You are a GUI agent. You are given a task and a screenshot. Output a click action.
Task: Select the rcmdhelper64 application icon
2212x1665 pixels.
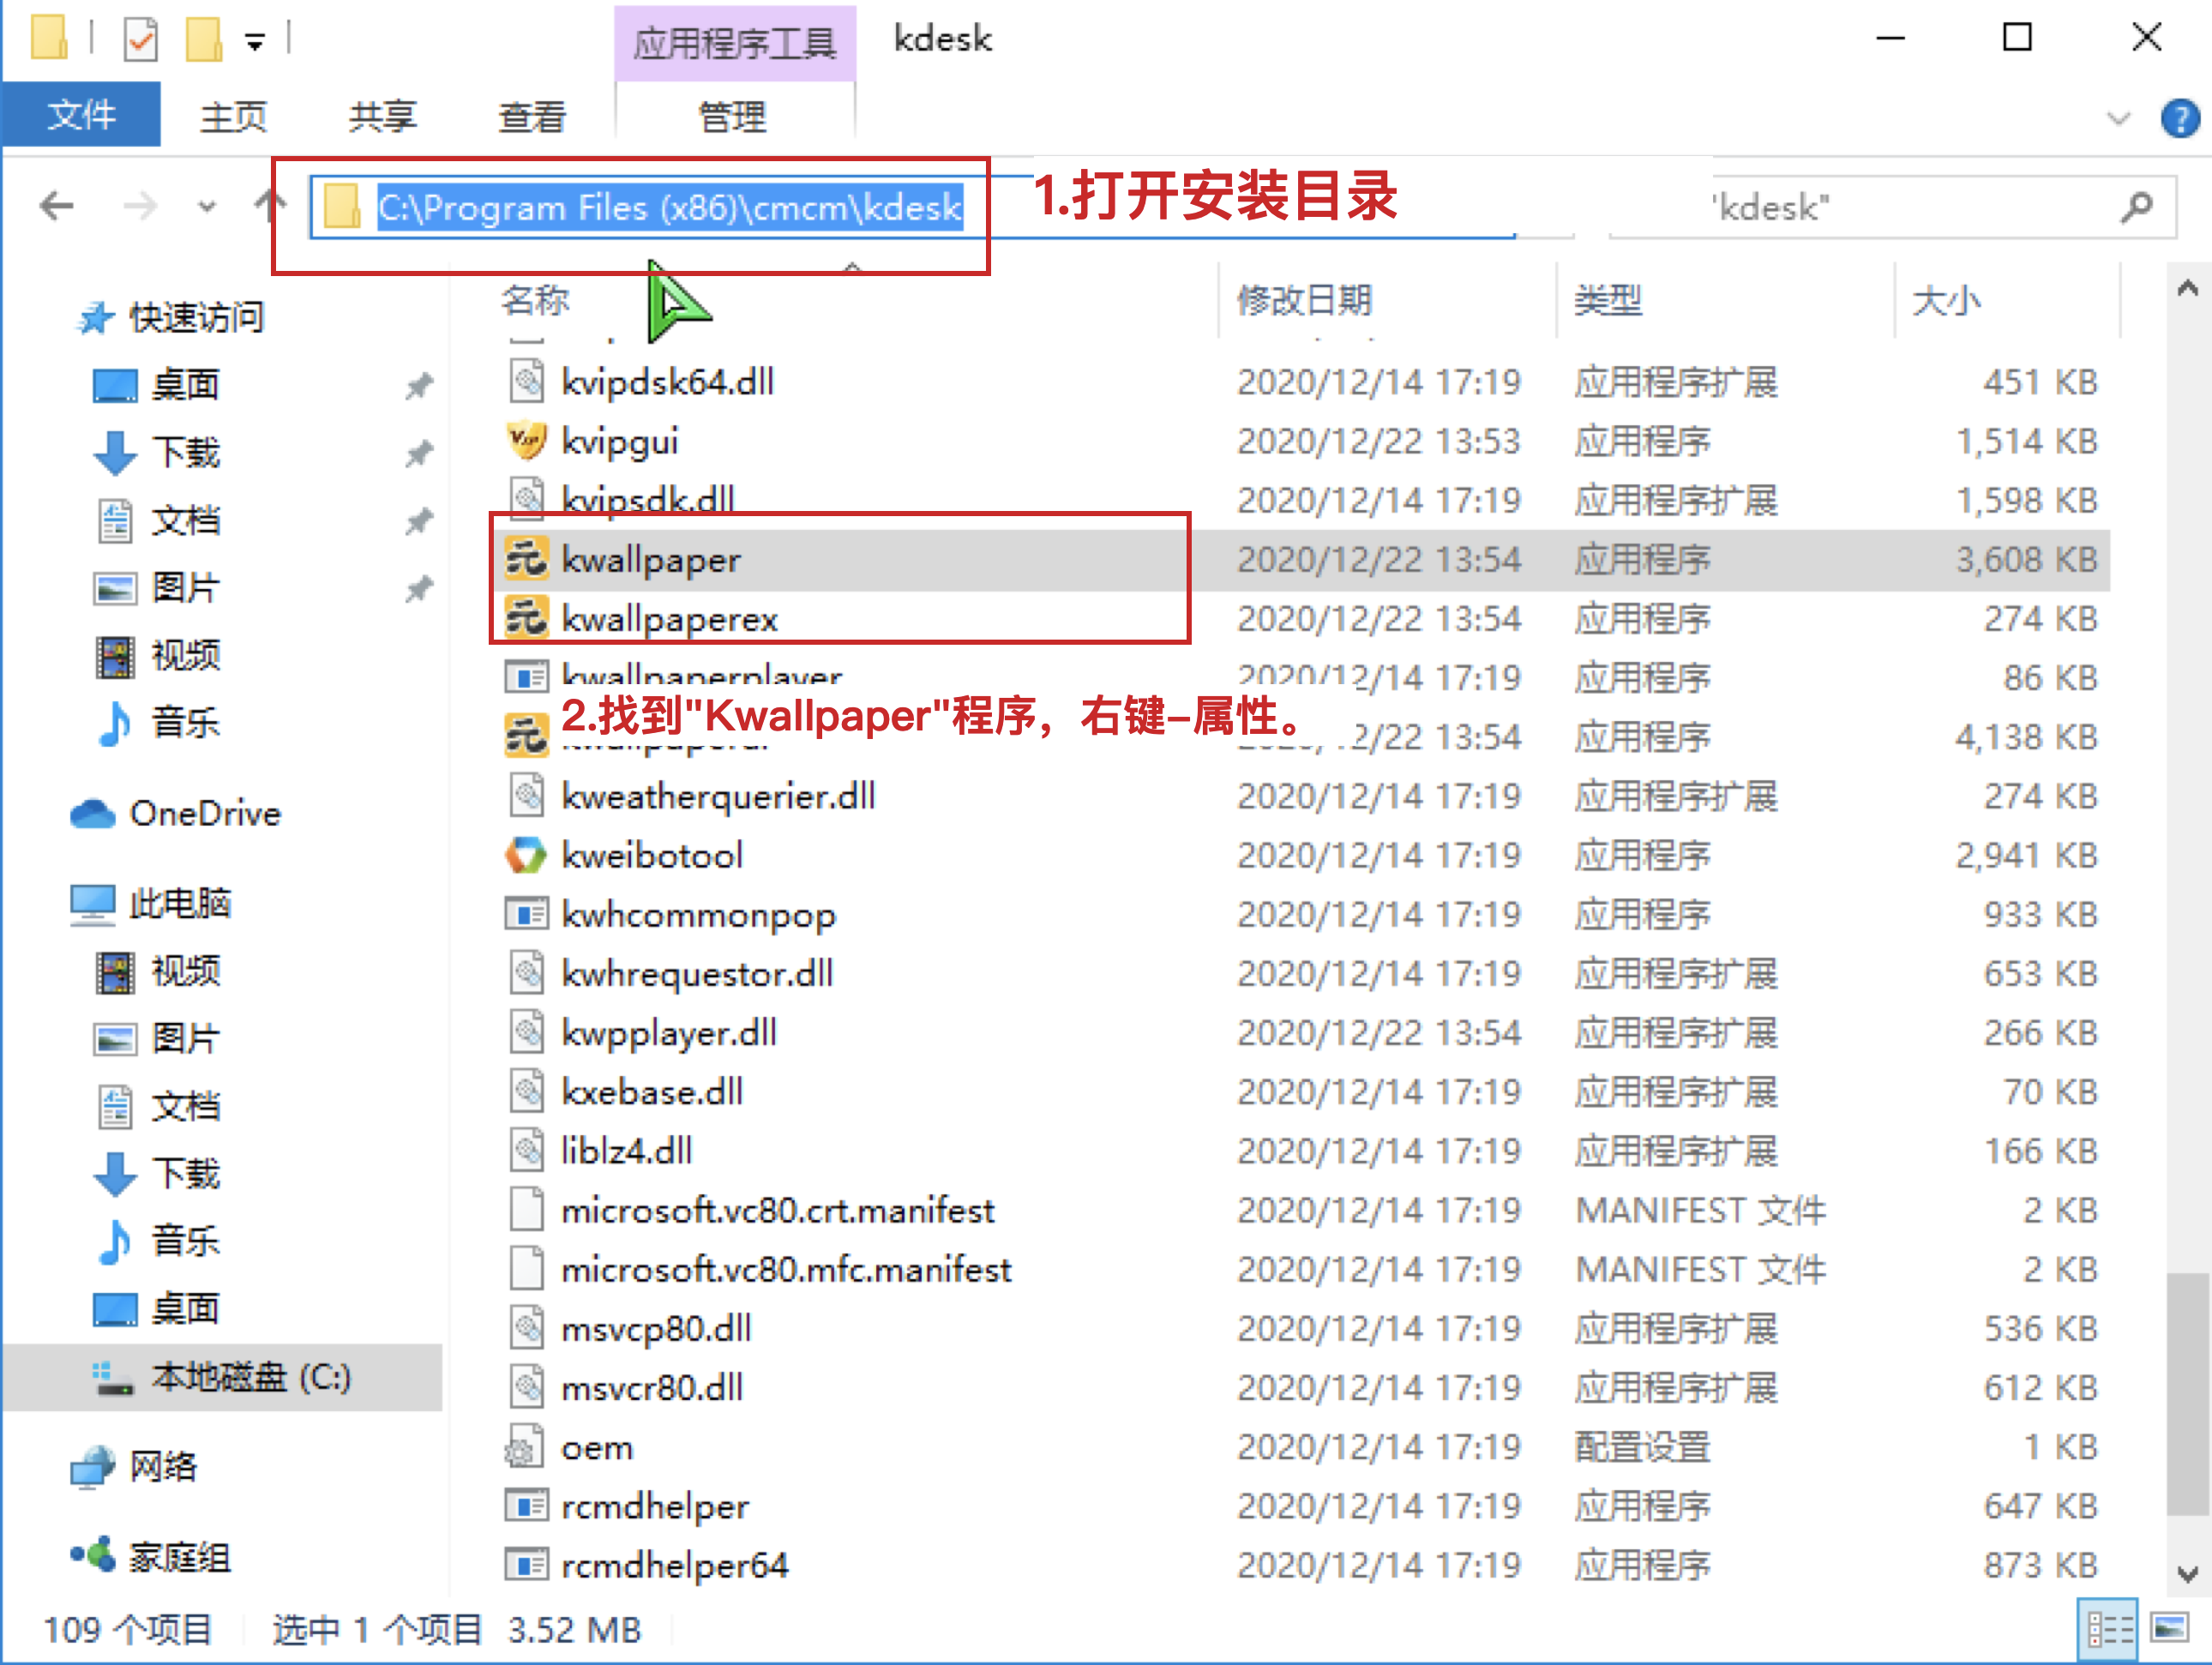526,1564
